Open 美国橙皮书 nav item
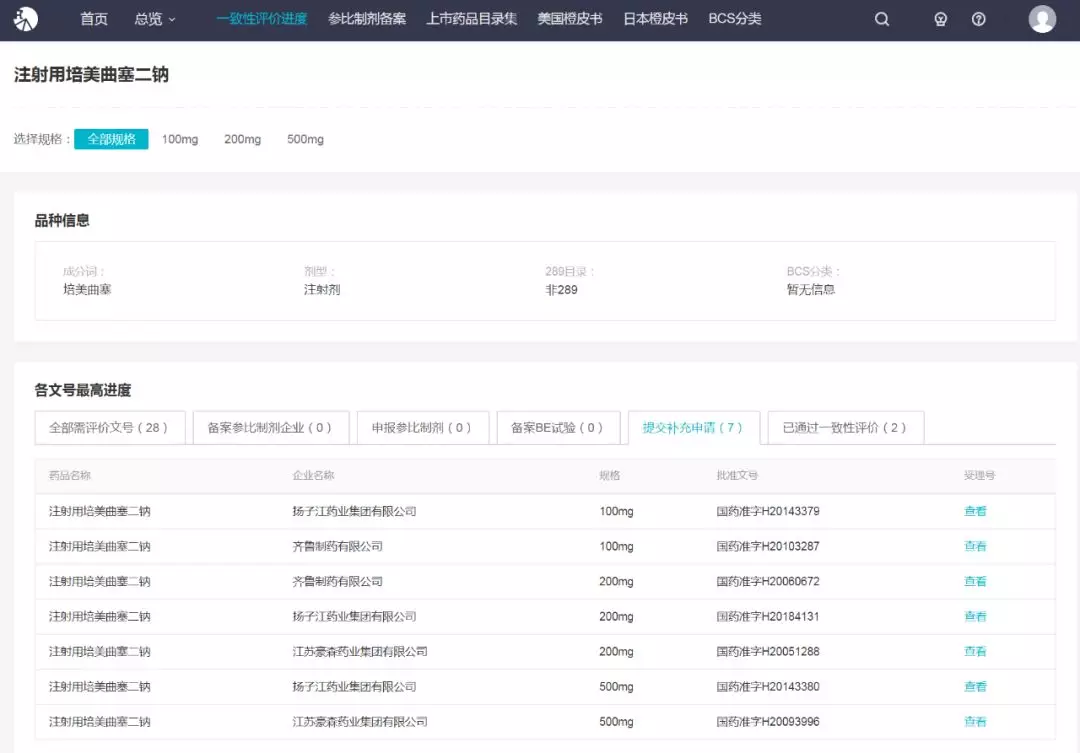 pos(570,19)
